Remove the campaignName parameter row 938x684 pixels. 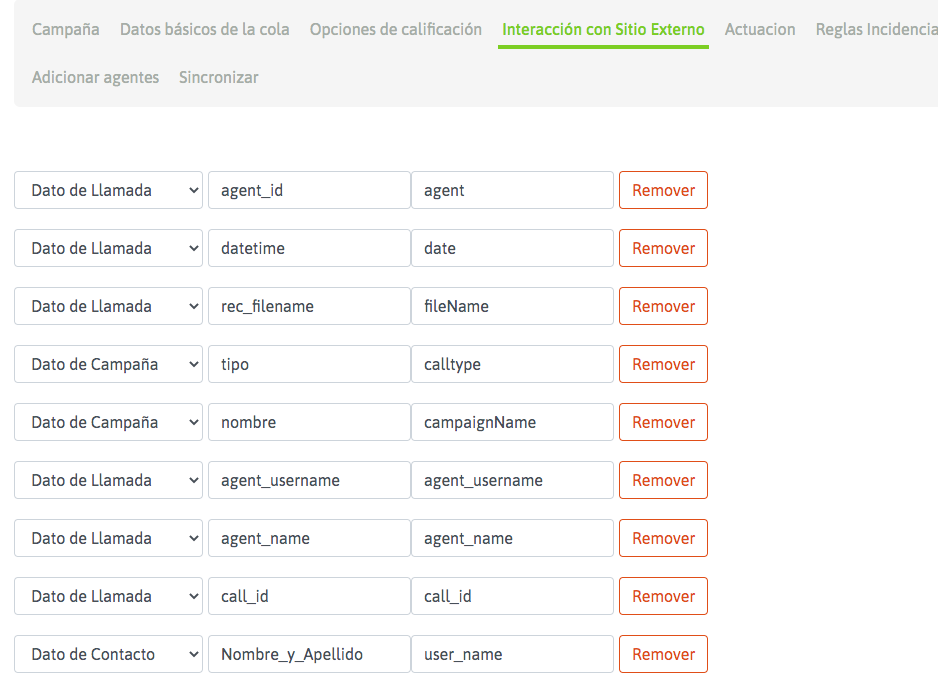point(663,422)
